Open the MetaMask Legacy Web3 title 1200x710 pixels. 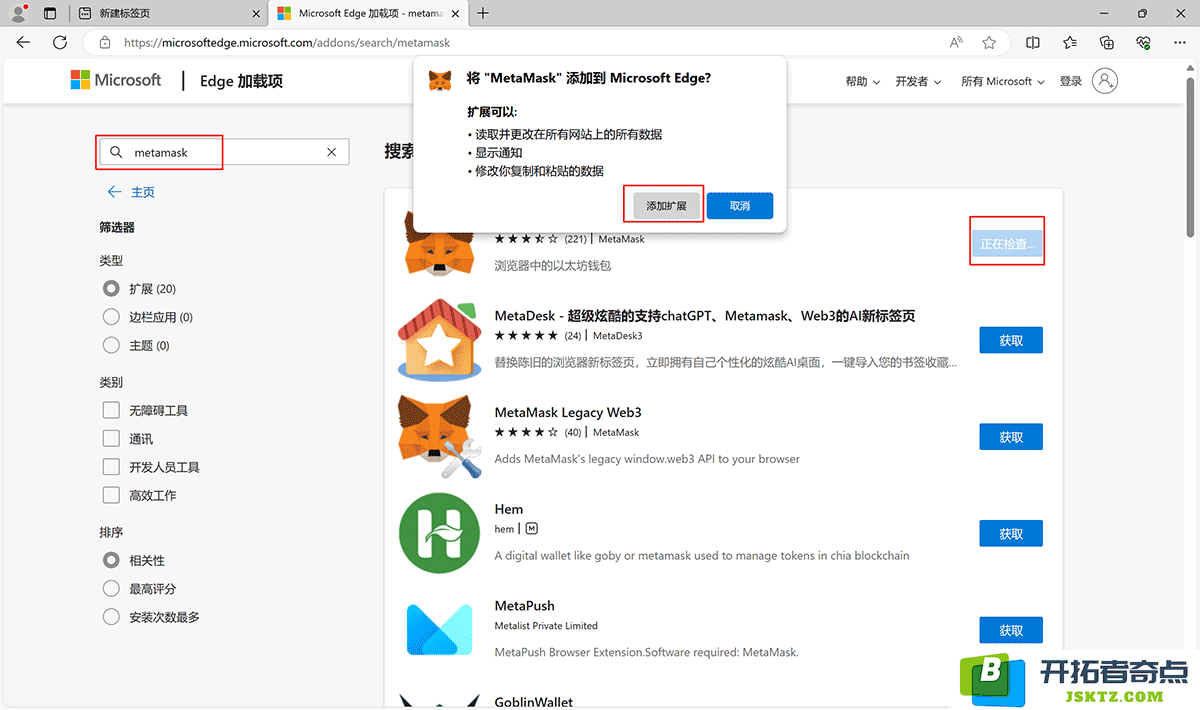568,412
